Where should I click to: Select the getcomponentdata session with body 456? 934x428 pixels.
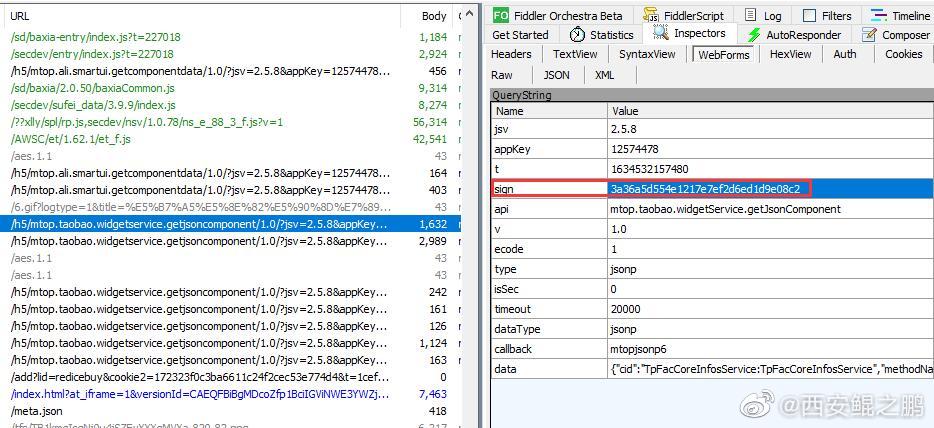point(231,71)
